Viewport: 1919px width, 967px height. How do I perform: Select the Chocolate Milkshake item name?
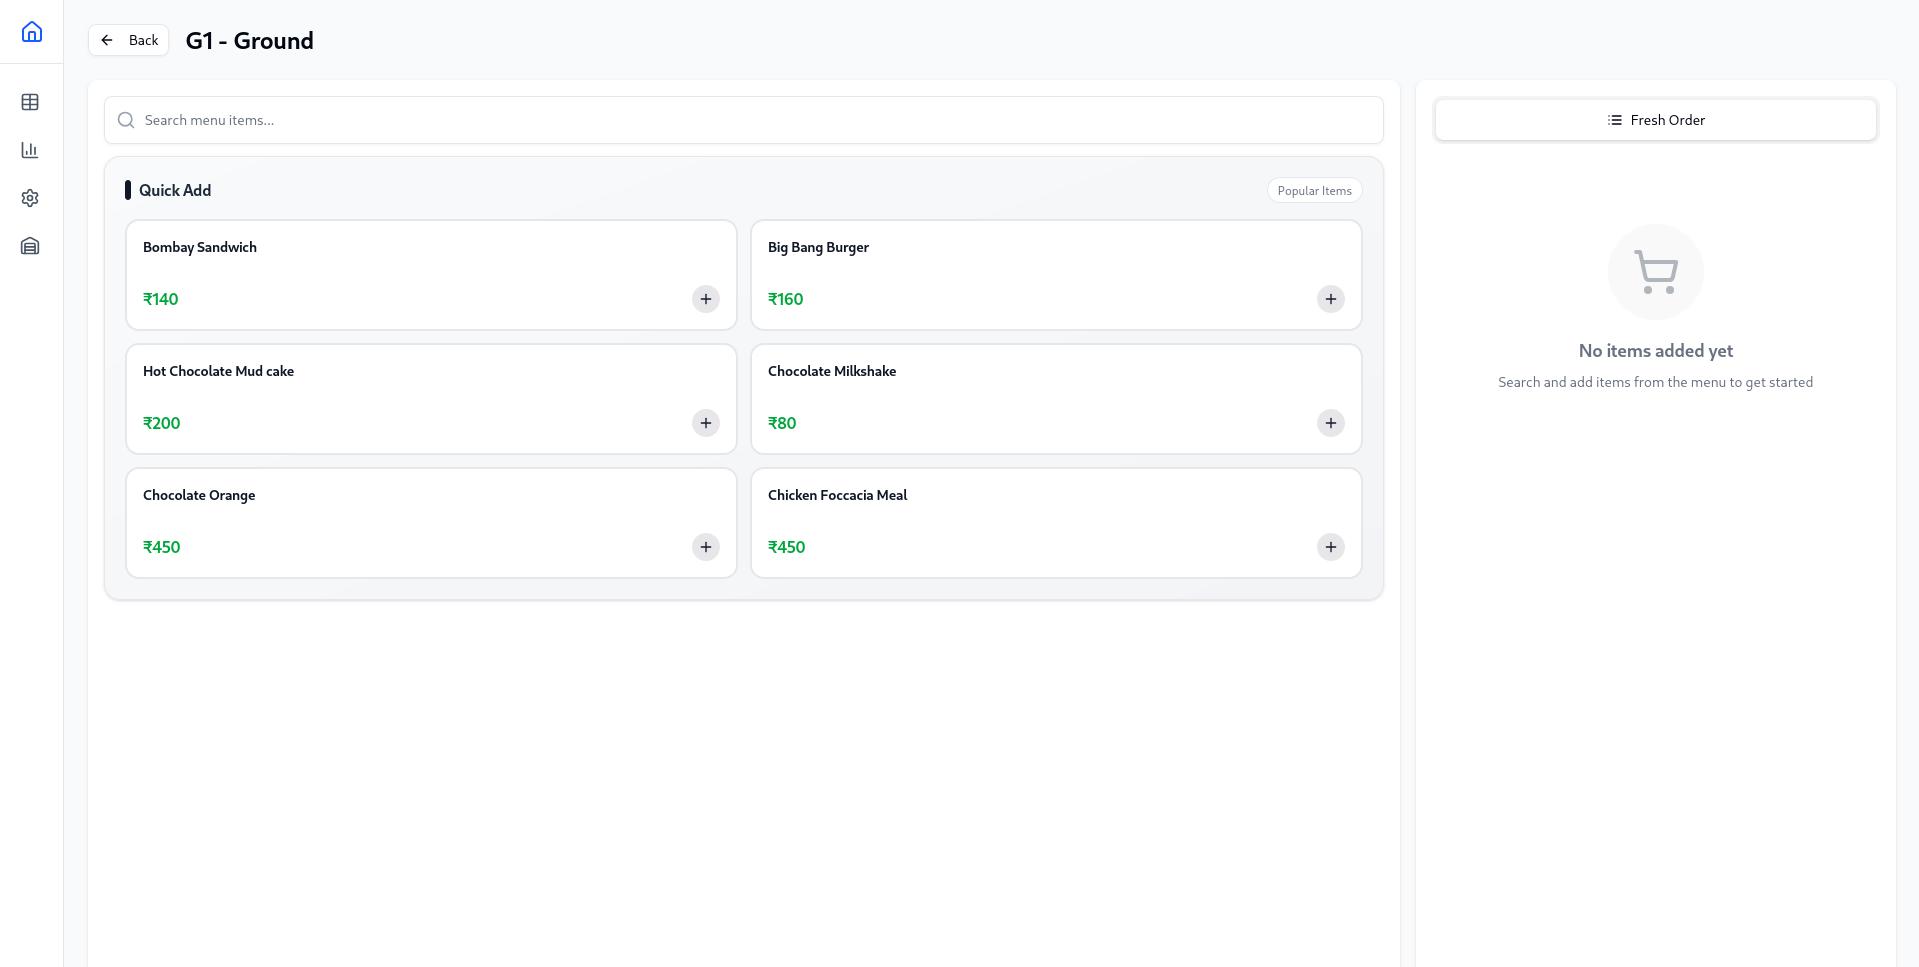click(x=832, y=371)
